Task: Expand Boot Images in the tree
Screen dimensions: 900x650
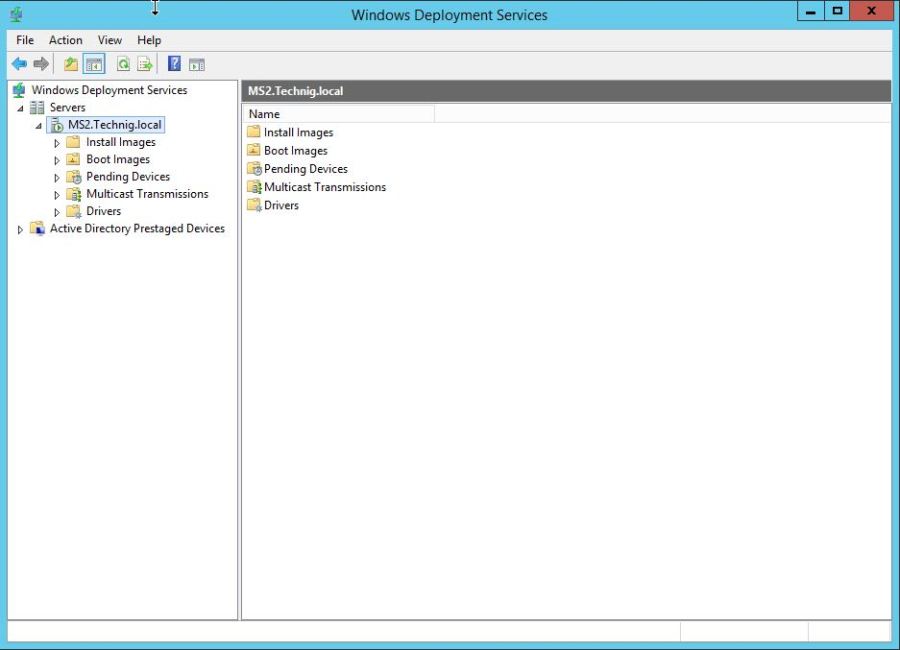Action: point(57,160)
